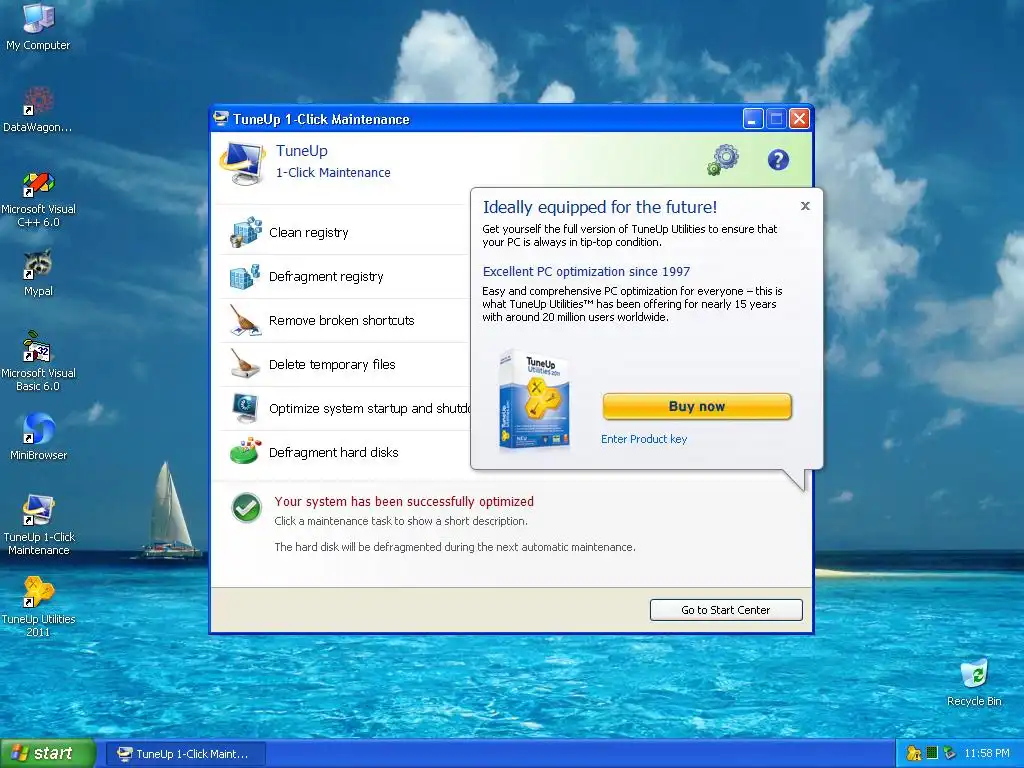1024x768 pixels.
Task: Select Optimize system startup and shutdown label
Action: point(370,408)
